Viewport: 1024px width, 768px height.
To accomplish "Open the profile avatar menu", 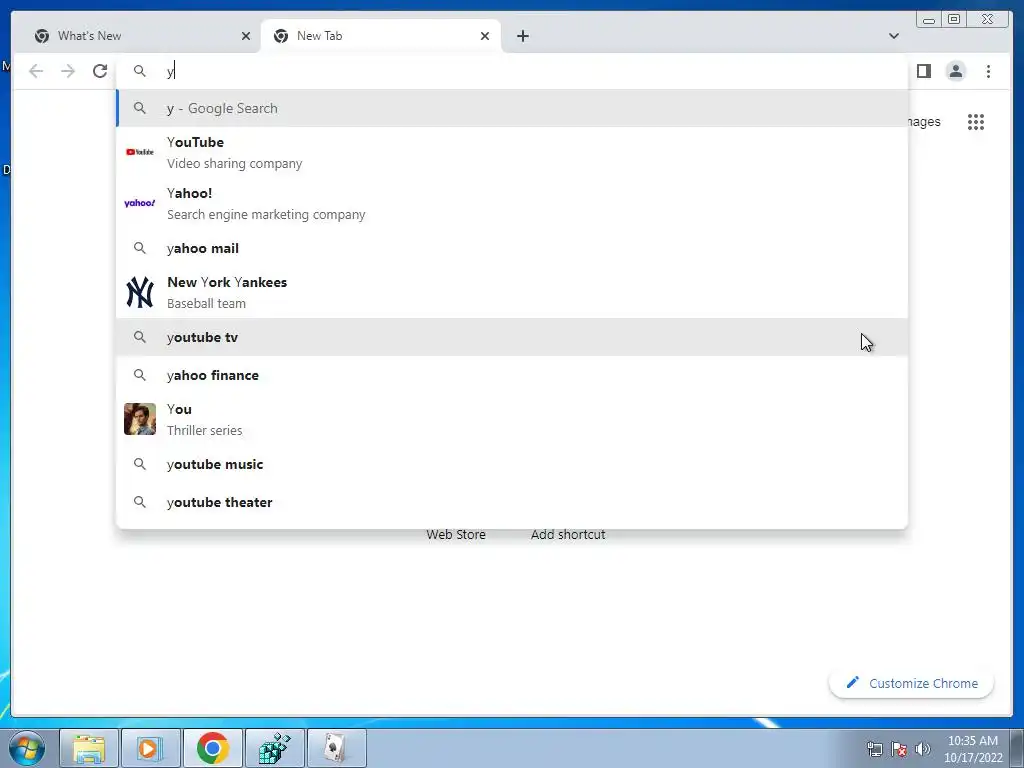I will (x=955, y=71).
